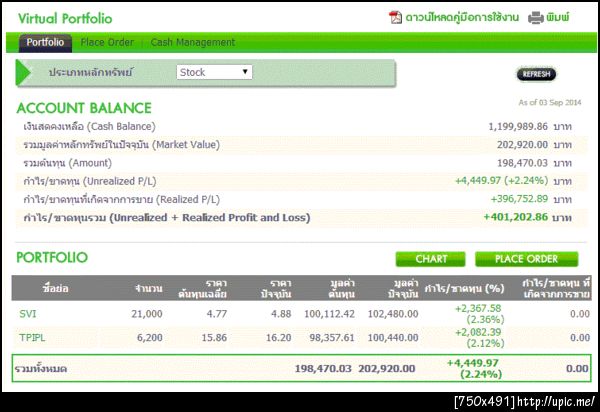Click TPIPL current price 16.20
The image size is (600, 412).
[x=279, y=338]
